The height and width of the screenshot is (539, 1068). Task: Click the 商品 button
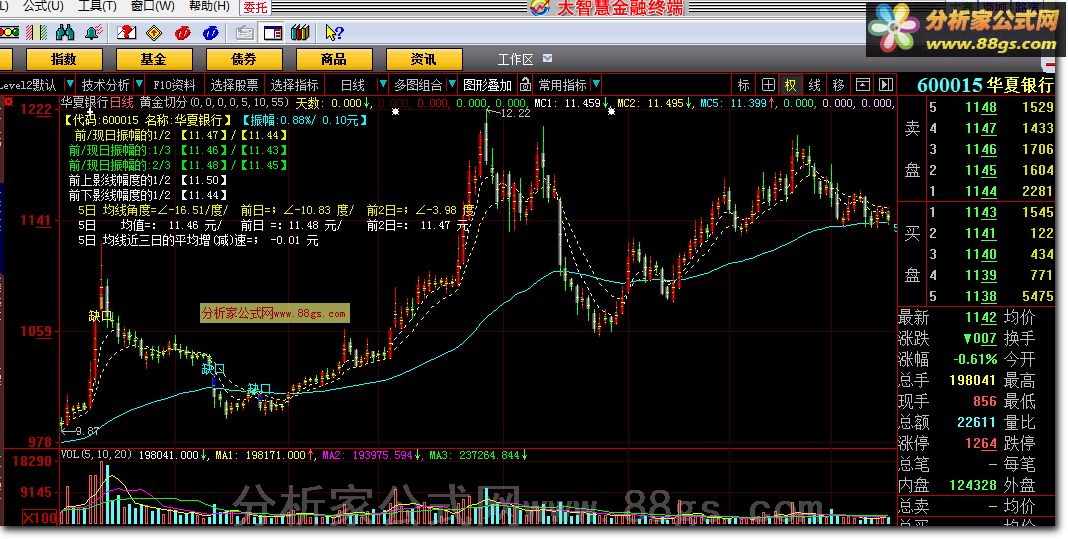tap(333, 59)
